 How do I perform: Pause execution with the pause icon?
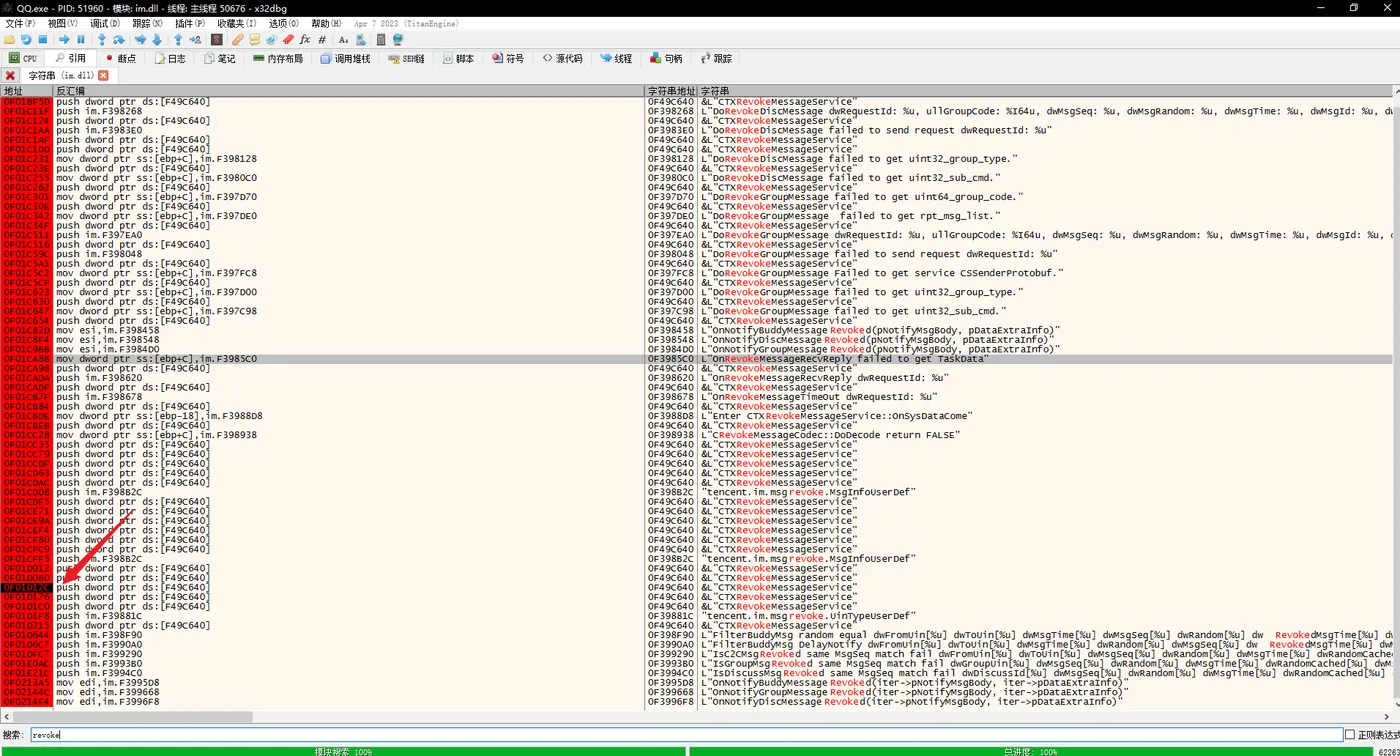[x=81, y=40]
